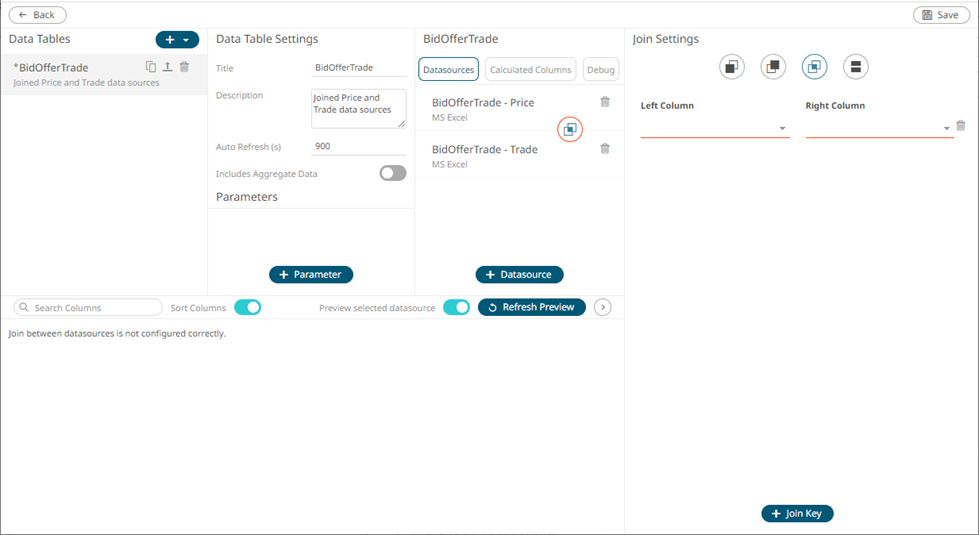Remove the join key row with trash icon
The image size is (979, 535).
click(x=960, y=126)
